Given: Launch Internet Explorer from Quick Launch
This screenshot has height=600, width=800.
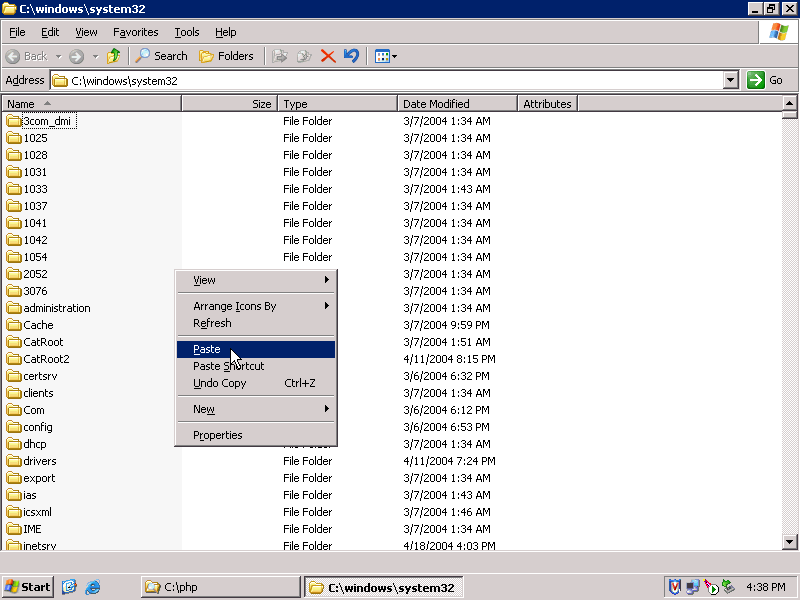Looking at the screenshot, I should pyautogui.click(x=93, y=587).
